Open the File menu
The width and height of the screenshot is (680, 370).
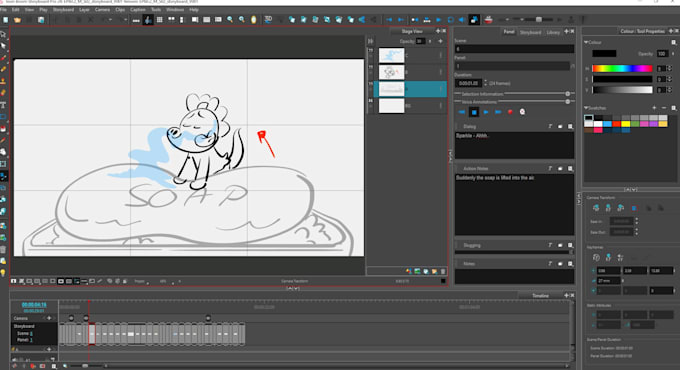tap(3, 10)
